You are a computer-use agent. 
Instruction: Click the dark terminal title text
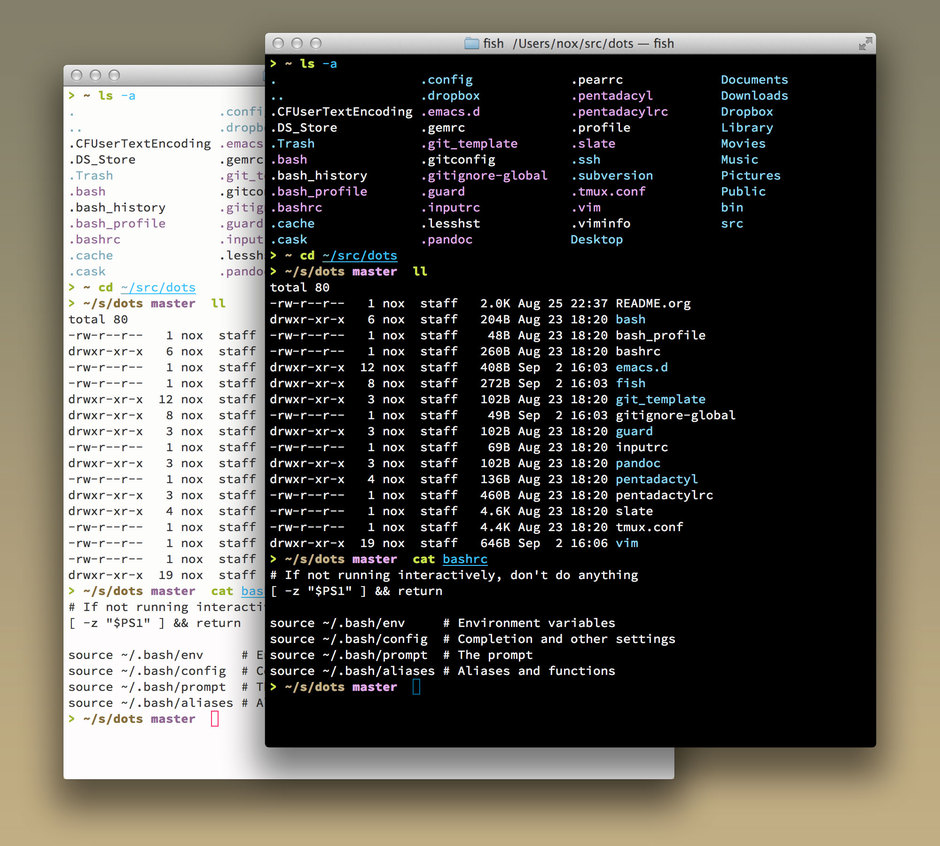(579, 44)
